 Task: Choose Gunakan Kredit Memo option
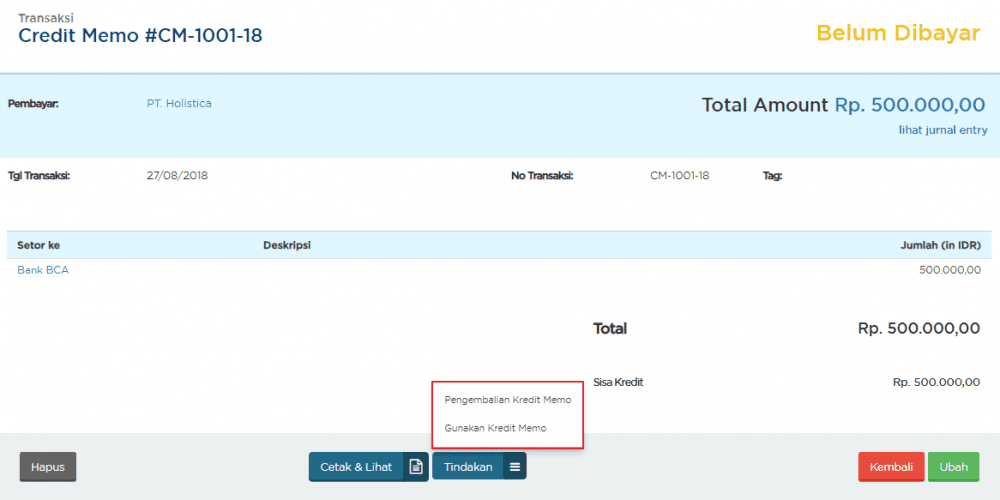[x=495, y=428]
